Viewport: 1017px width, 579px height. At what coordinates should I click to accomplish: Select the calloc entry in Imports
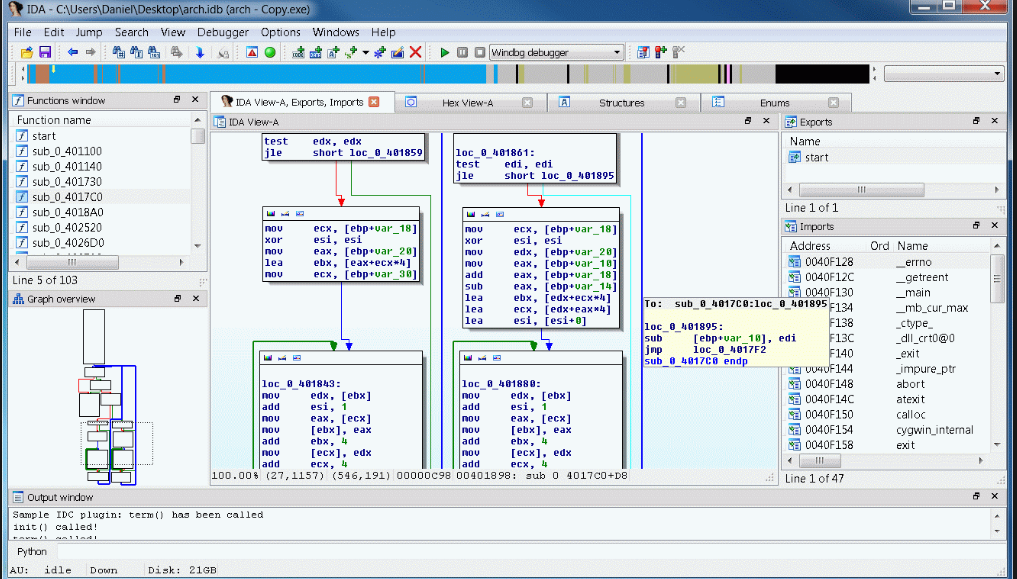[x=911, y=414]
